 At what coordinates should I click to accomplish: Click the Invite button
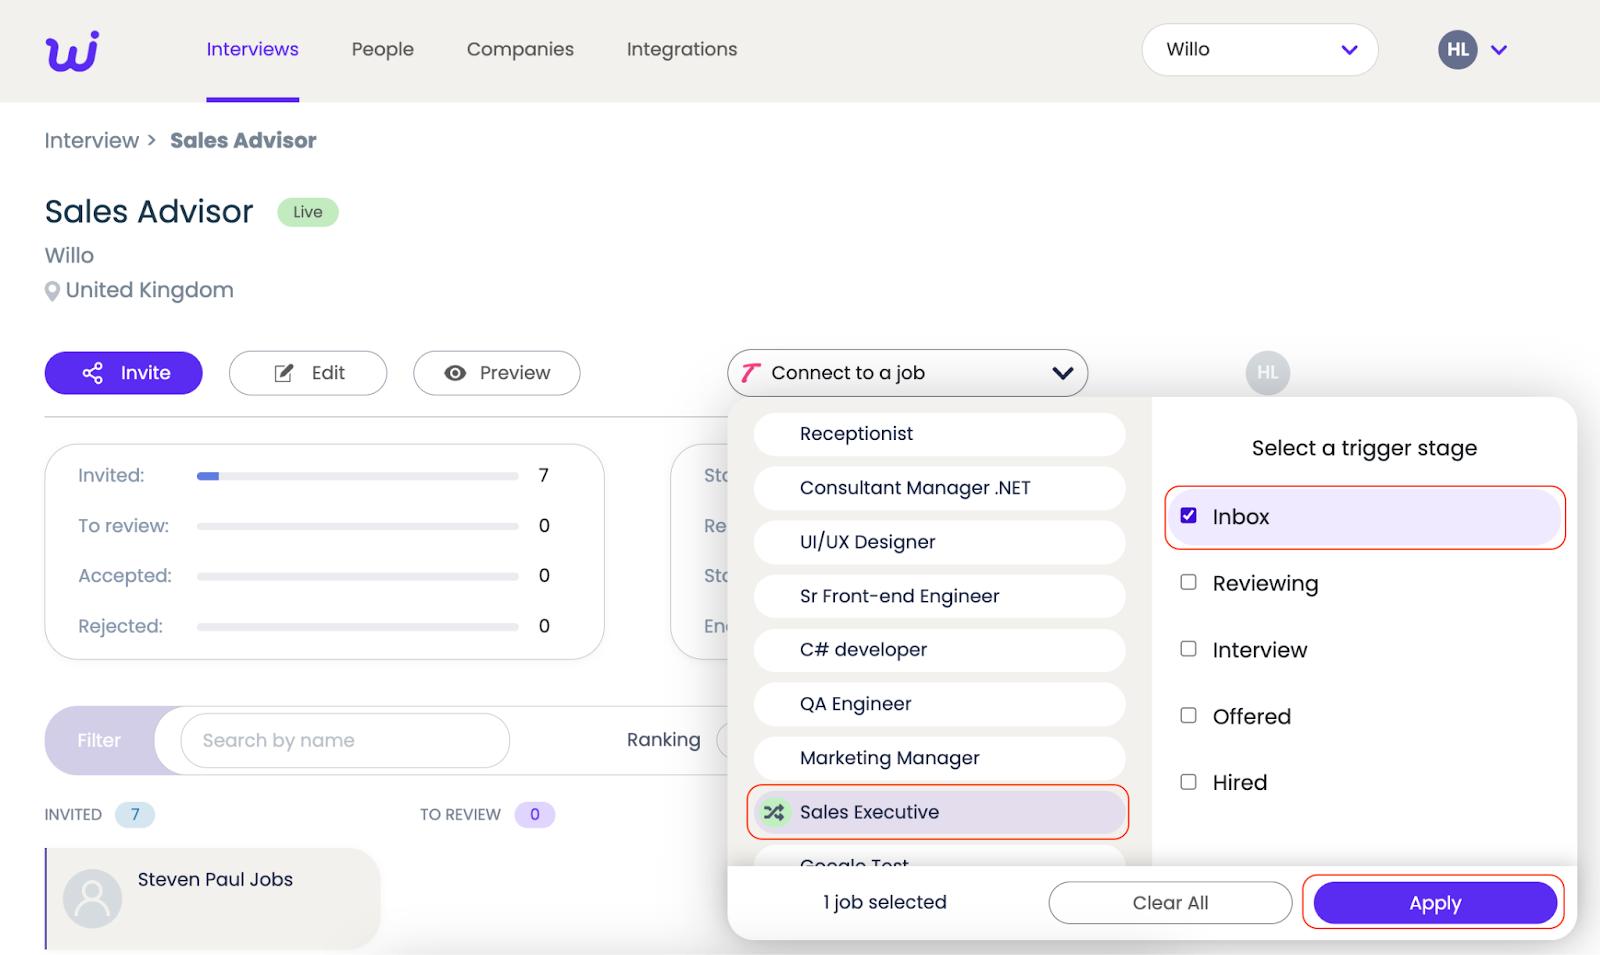[124, 373]
